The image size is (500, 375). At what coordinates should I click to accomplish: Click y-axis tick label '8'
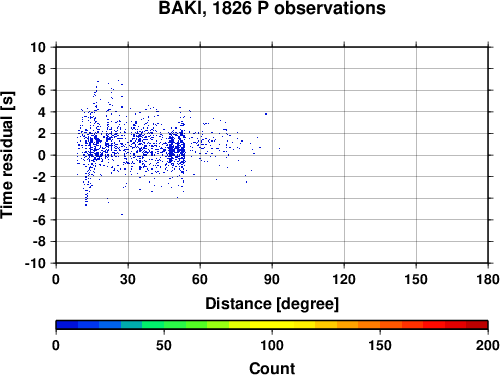coord(42,69)
